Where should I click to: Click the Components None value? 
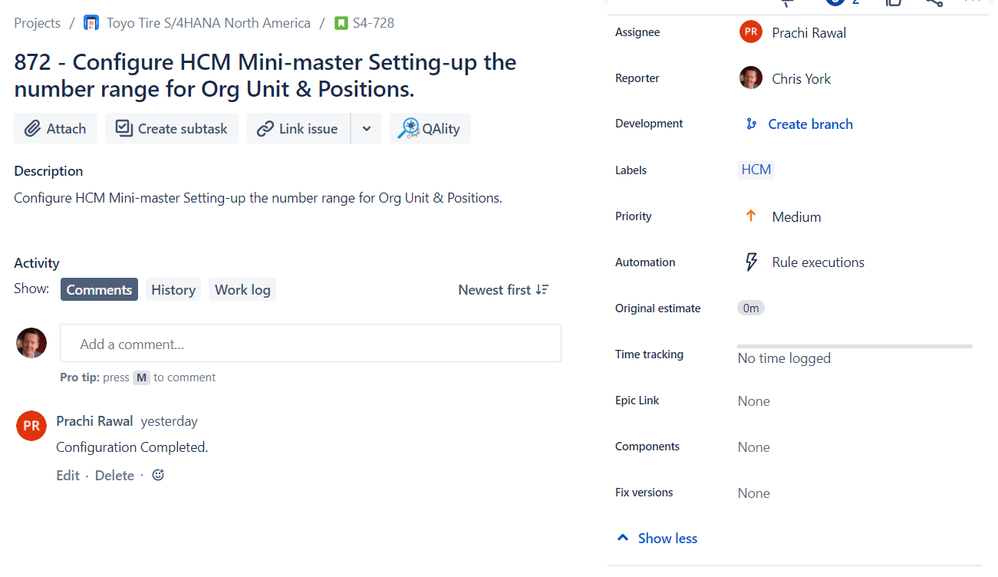coord(754,447)
